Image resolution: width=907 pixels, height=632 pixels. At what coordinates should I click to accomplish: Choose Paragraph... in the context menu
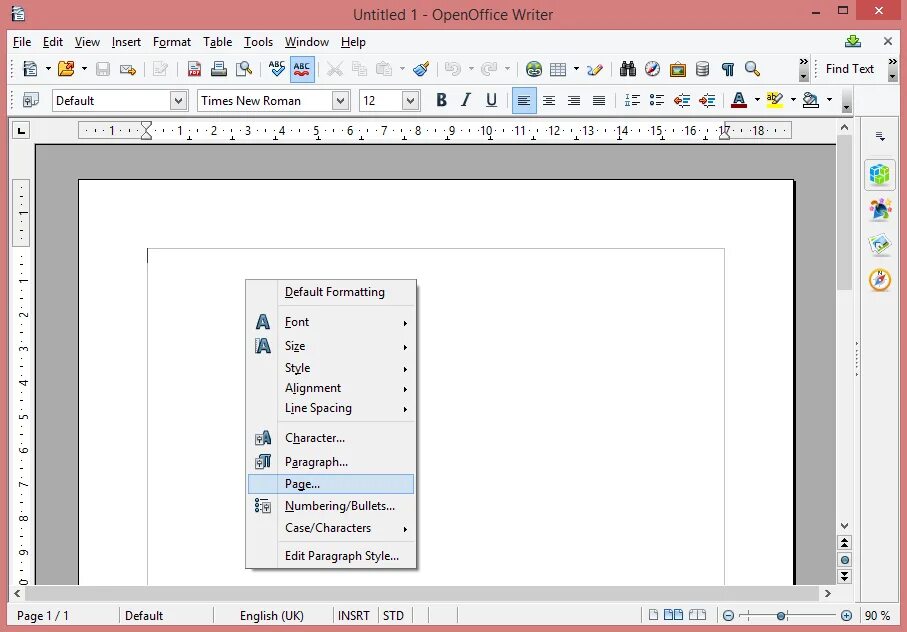pos(331,462)
